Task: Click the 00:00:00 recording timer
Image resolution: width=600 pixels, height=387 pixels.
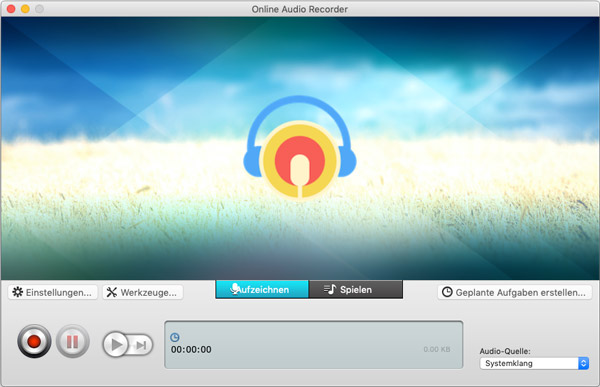Action: coord(191,349)
